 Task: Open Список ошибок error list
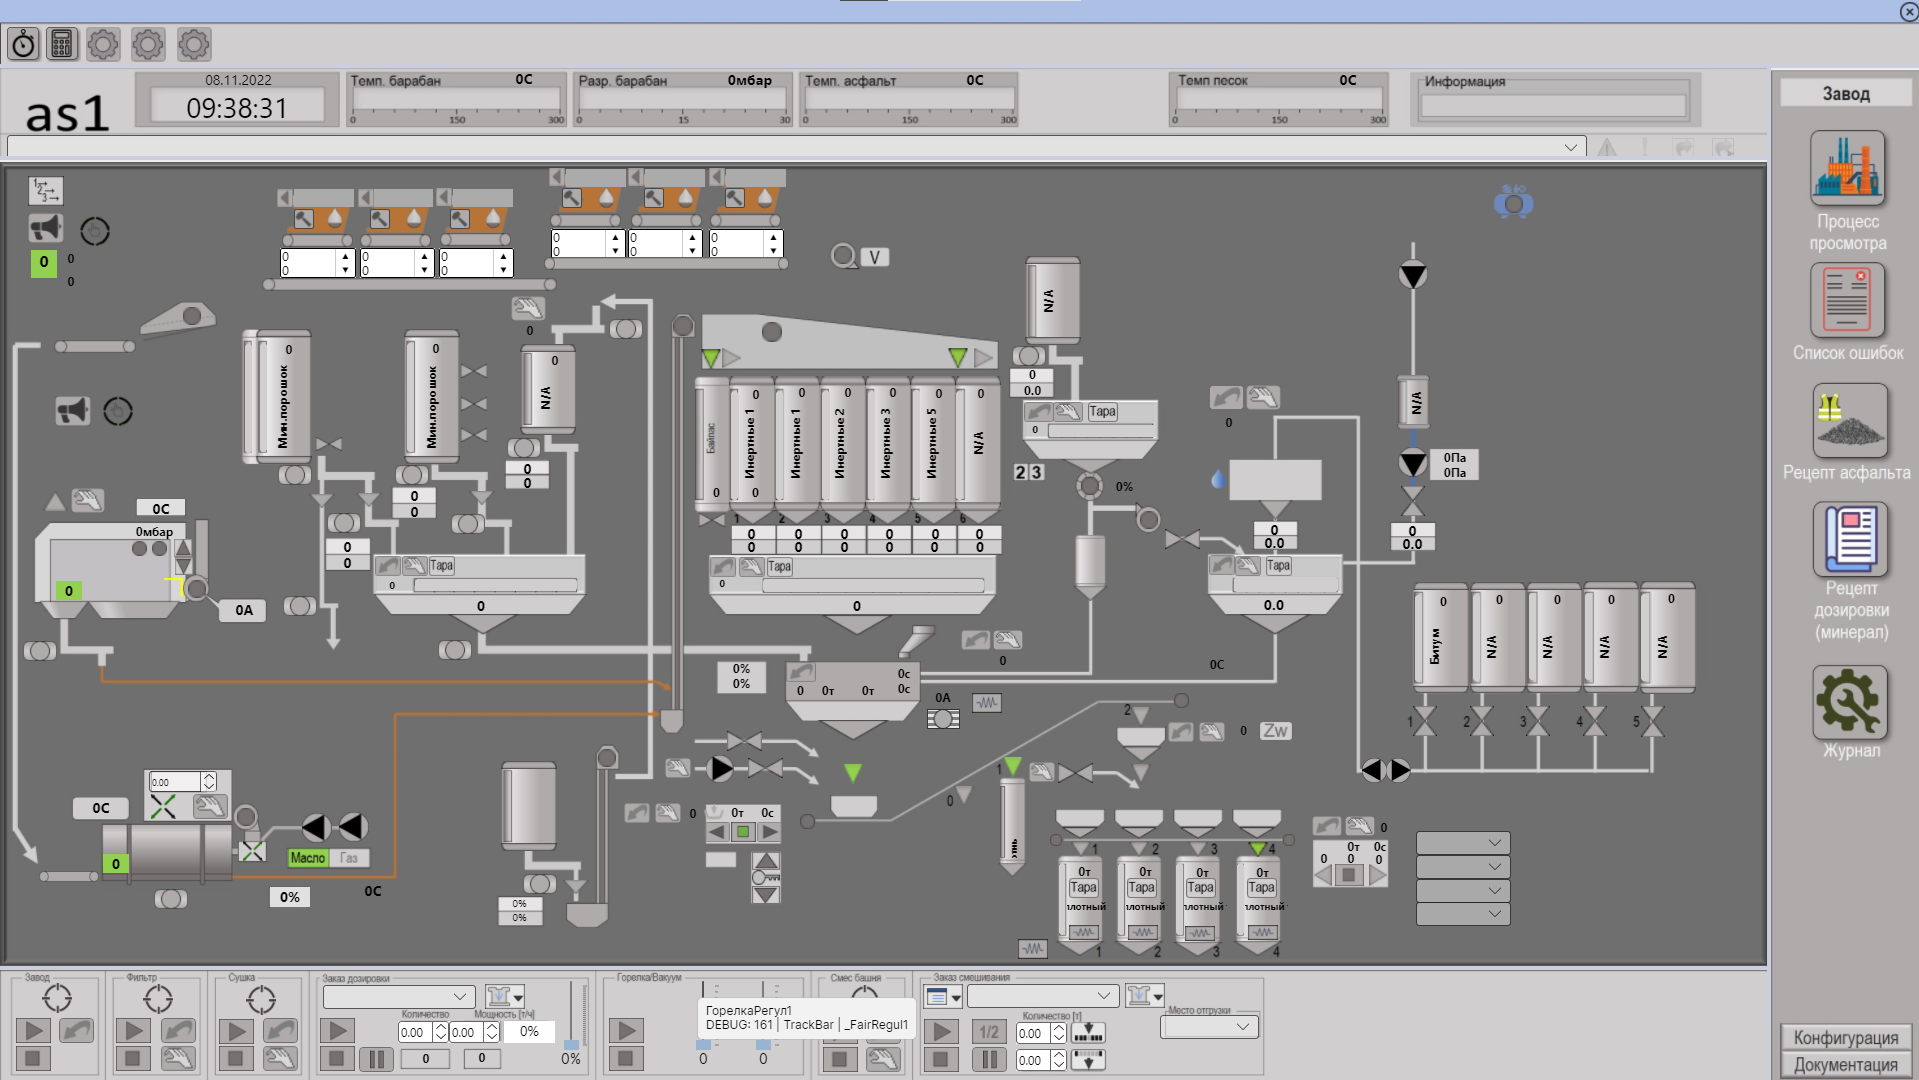1847,300
